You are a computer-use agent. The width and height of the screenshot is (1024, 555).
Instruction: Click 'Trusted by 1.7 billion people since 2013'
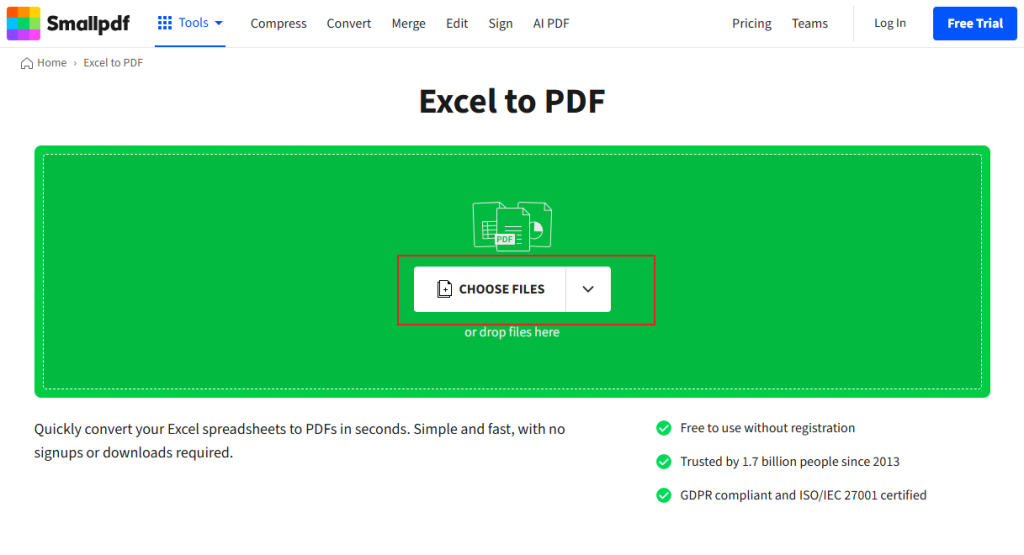[790, 462]
